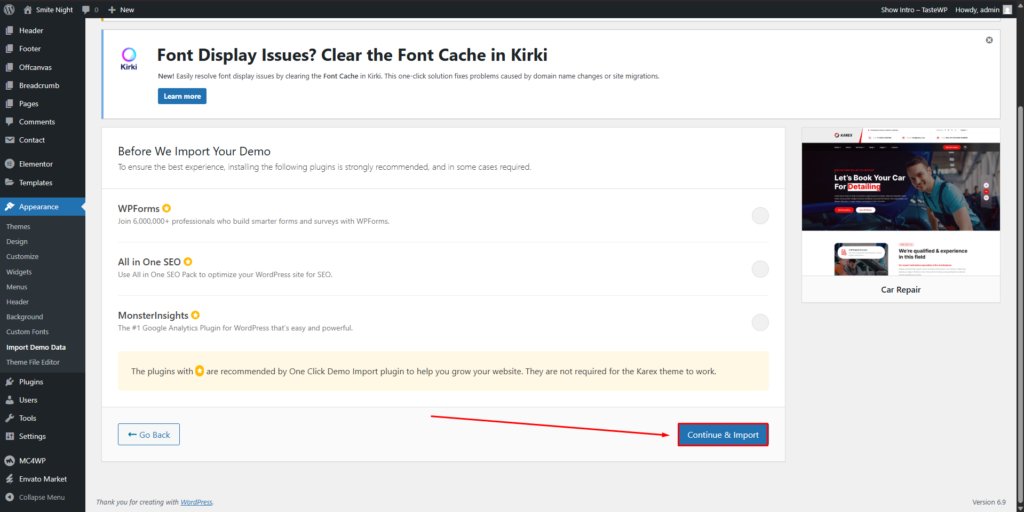Image resolution: width=1024 pixels, height=512 pixels.
Task: Open the Theme File Editor submenu item
Action: (x=33, y=362)
